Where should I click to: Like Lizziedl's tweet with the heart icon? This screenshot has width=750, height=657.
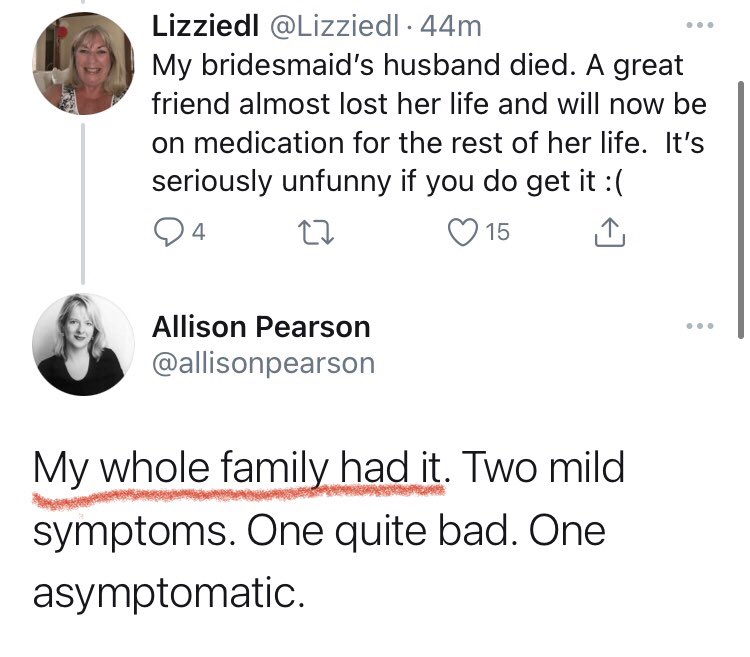465,233
